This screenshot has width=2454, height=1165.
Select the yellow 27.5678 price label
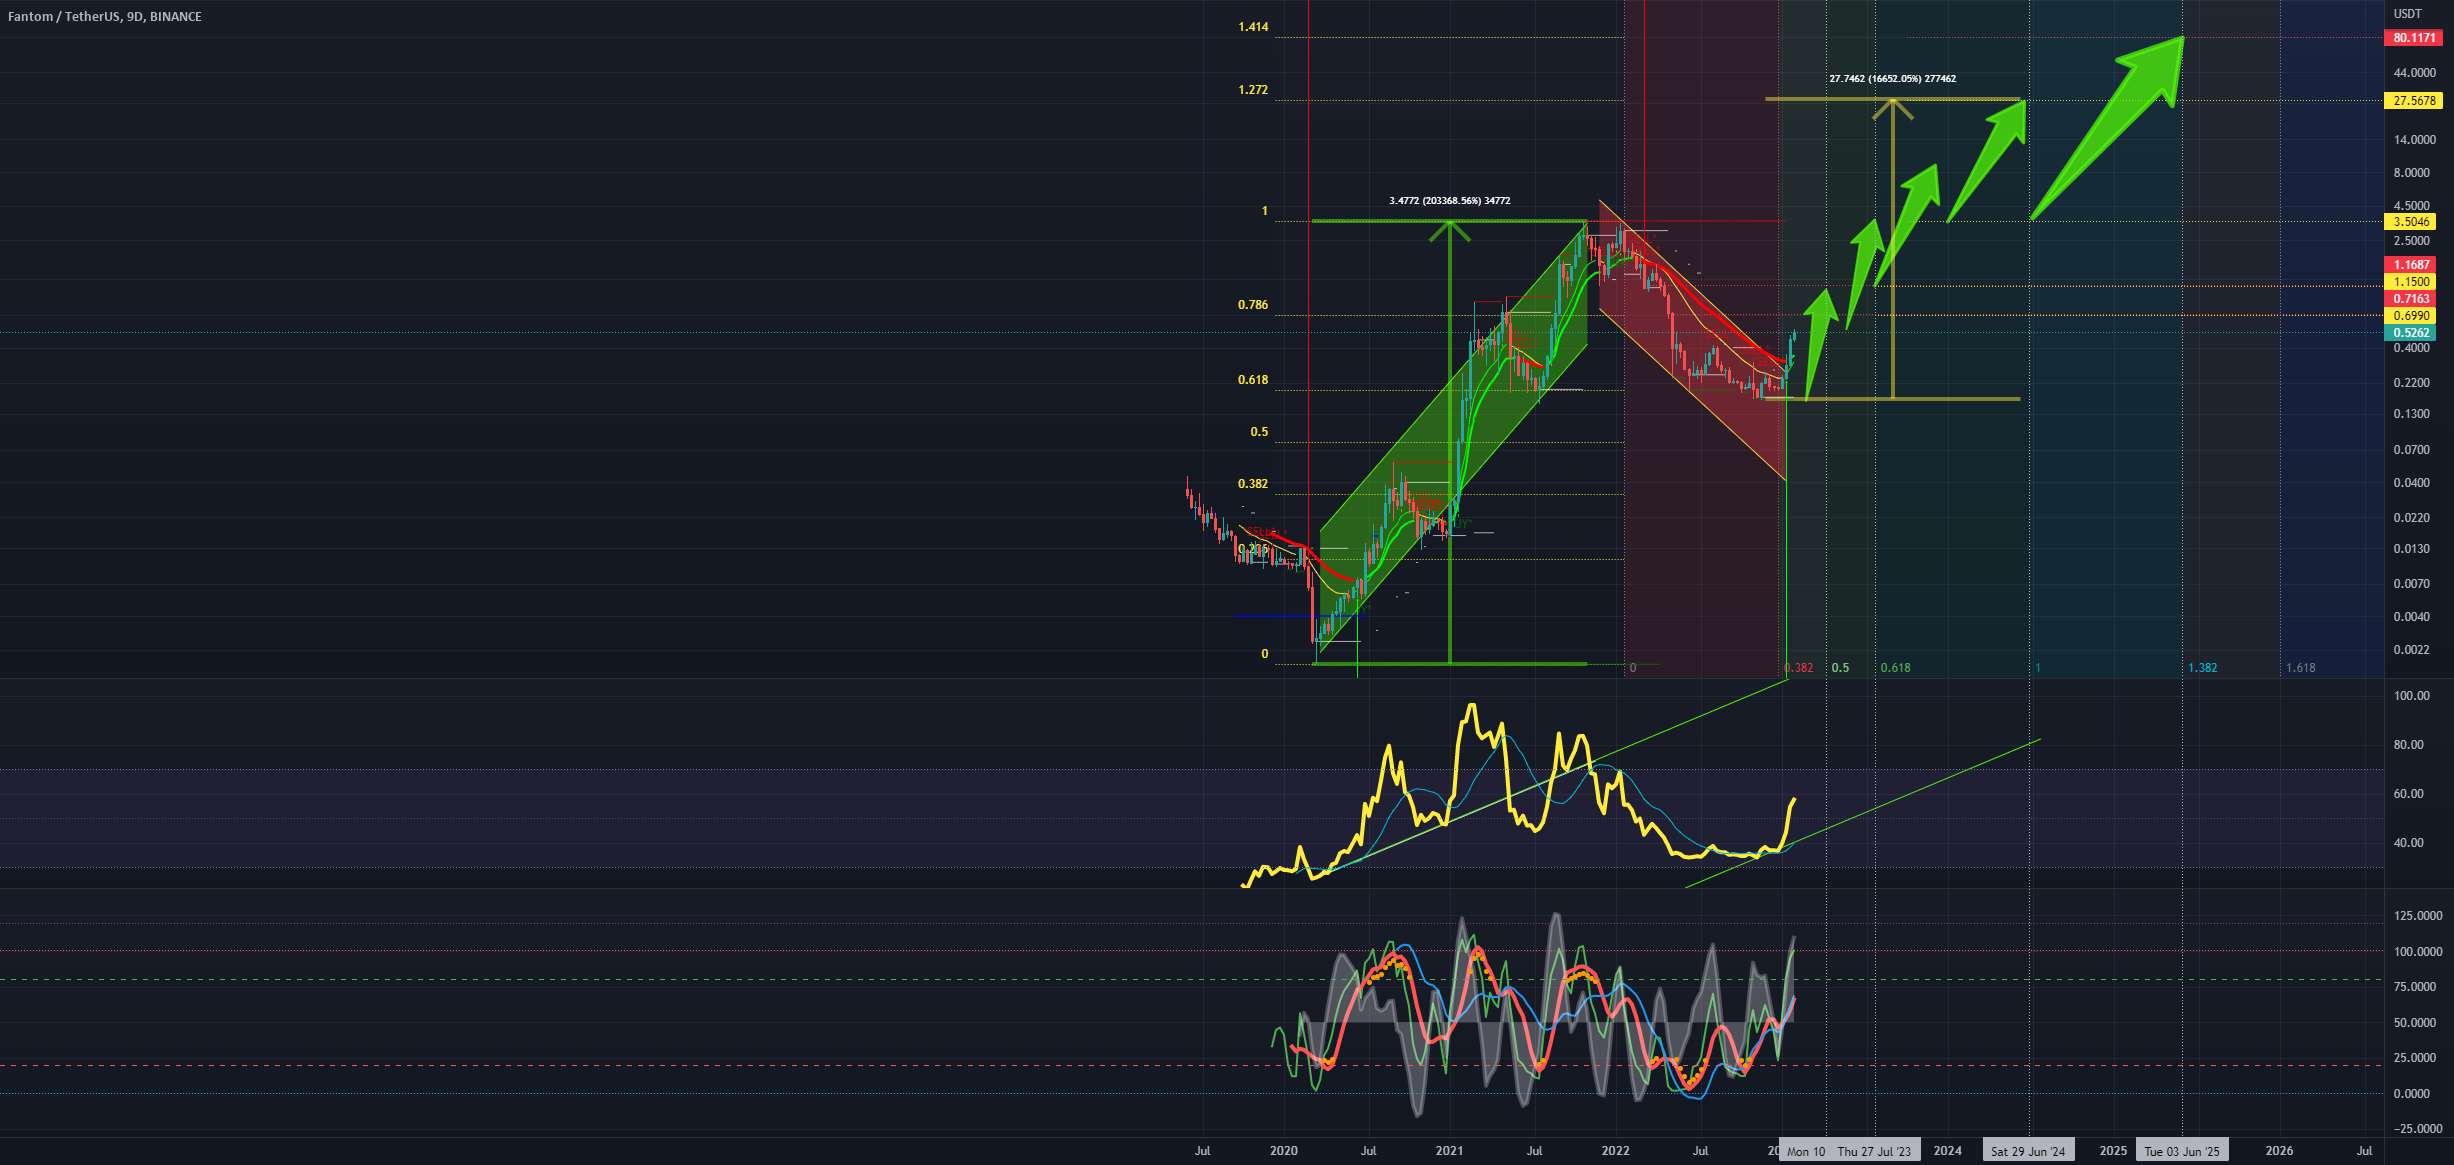pos(2413,101)
